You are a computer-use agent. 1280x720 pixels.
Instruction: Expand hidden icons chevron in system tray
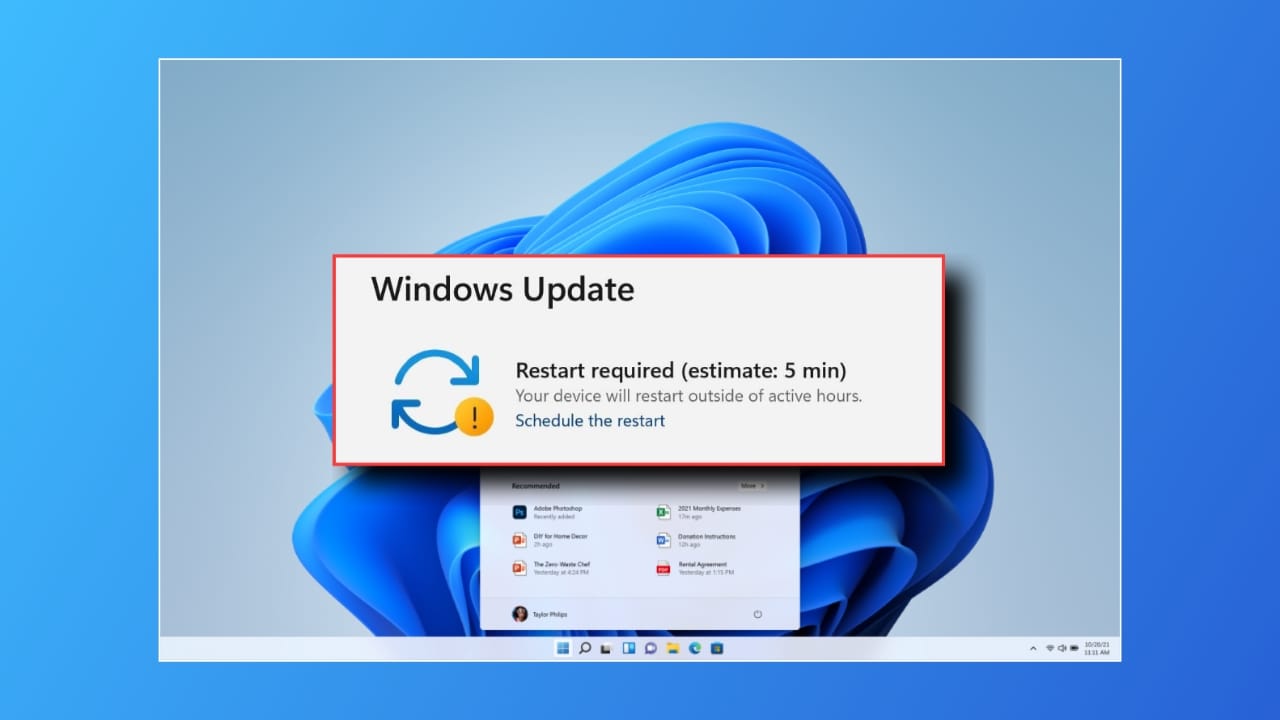[1033, 648]
